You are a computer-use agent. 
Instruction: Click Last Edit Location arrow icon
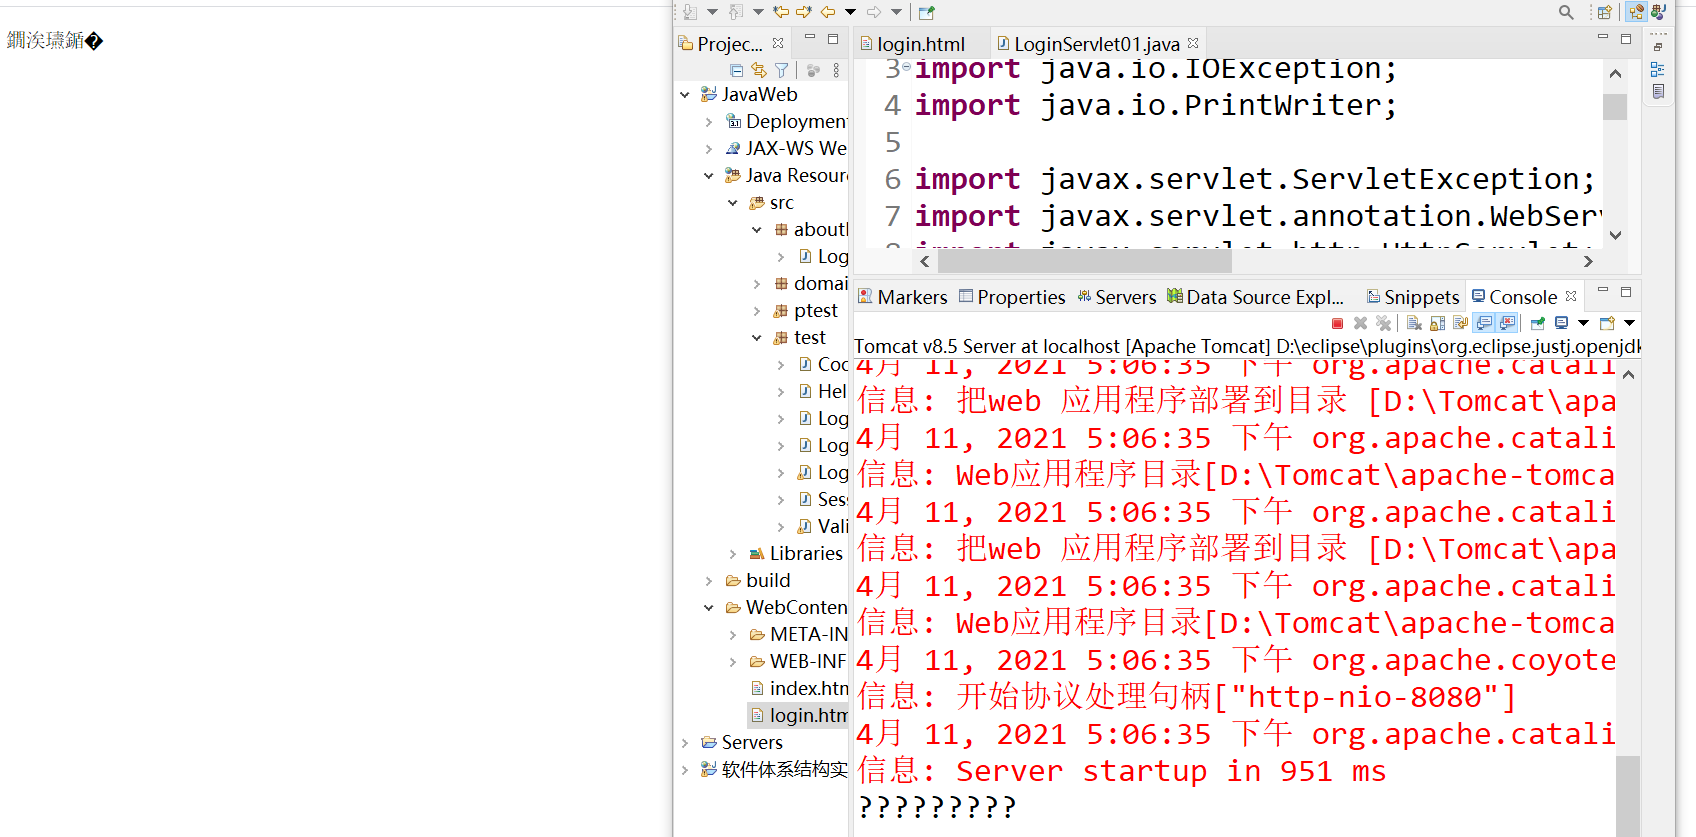click(781, 12)
